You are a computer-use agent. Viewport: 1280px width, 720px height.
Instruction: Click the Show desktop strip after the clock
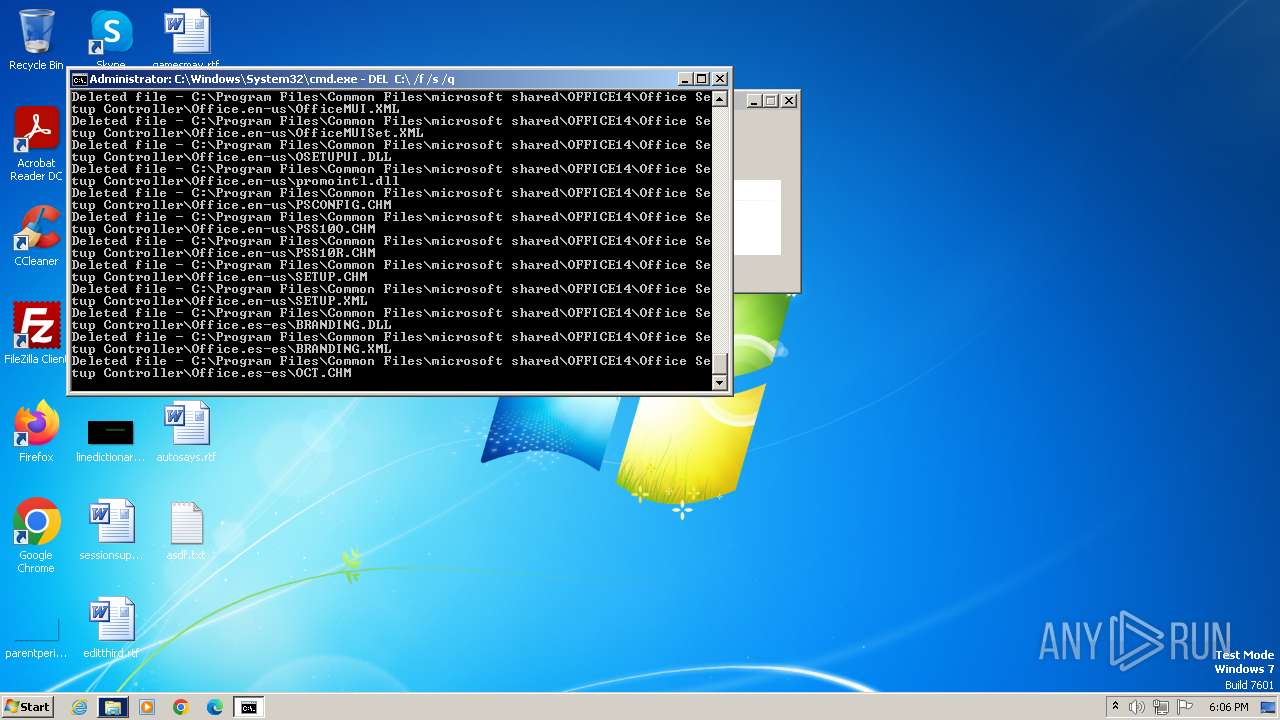1270,707
